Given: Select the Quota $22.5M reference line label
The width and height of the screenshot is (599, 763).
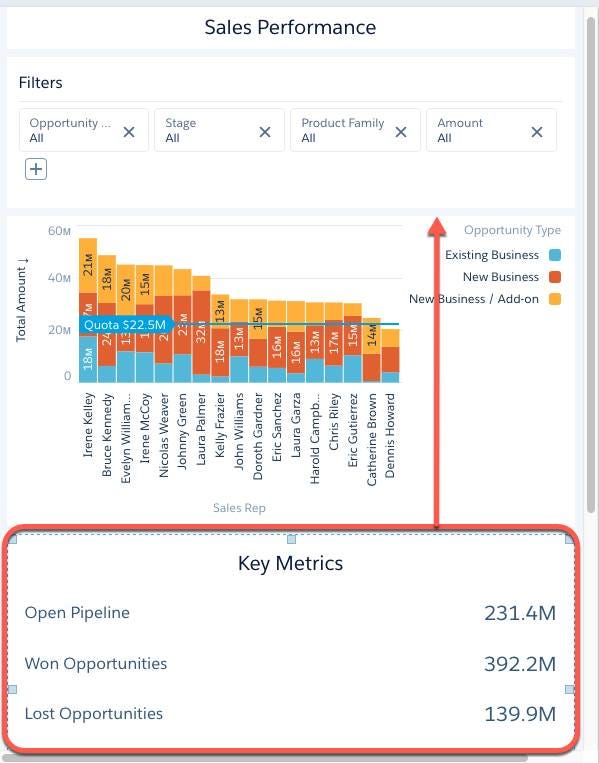Looking at the screenshot, I should click(125, 325).
